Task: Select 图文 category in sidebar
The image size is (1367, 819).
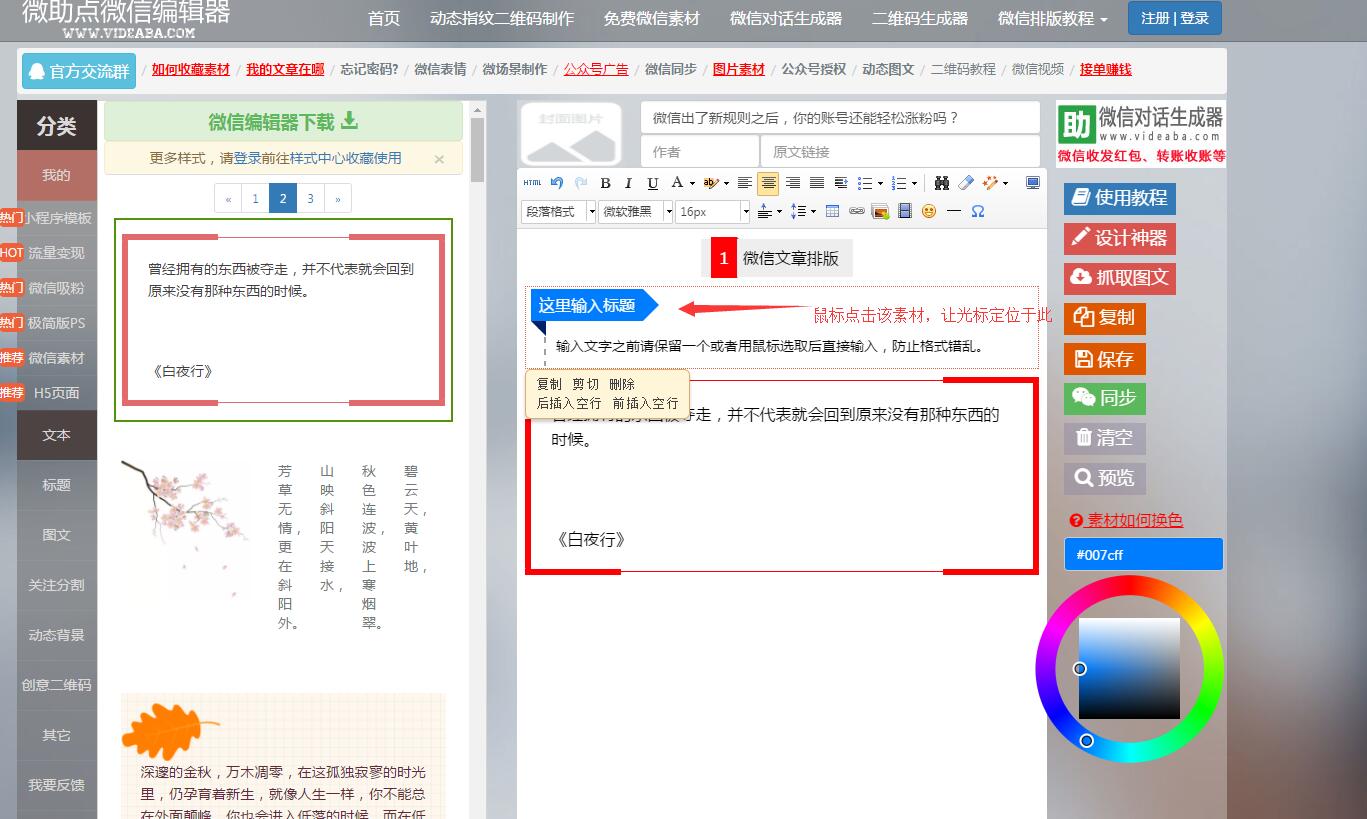Action: pos(57,535)
